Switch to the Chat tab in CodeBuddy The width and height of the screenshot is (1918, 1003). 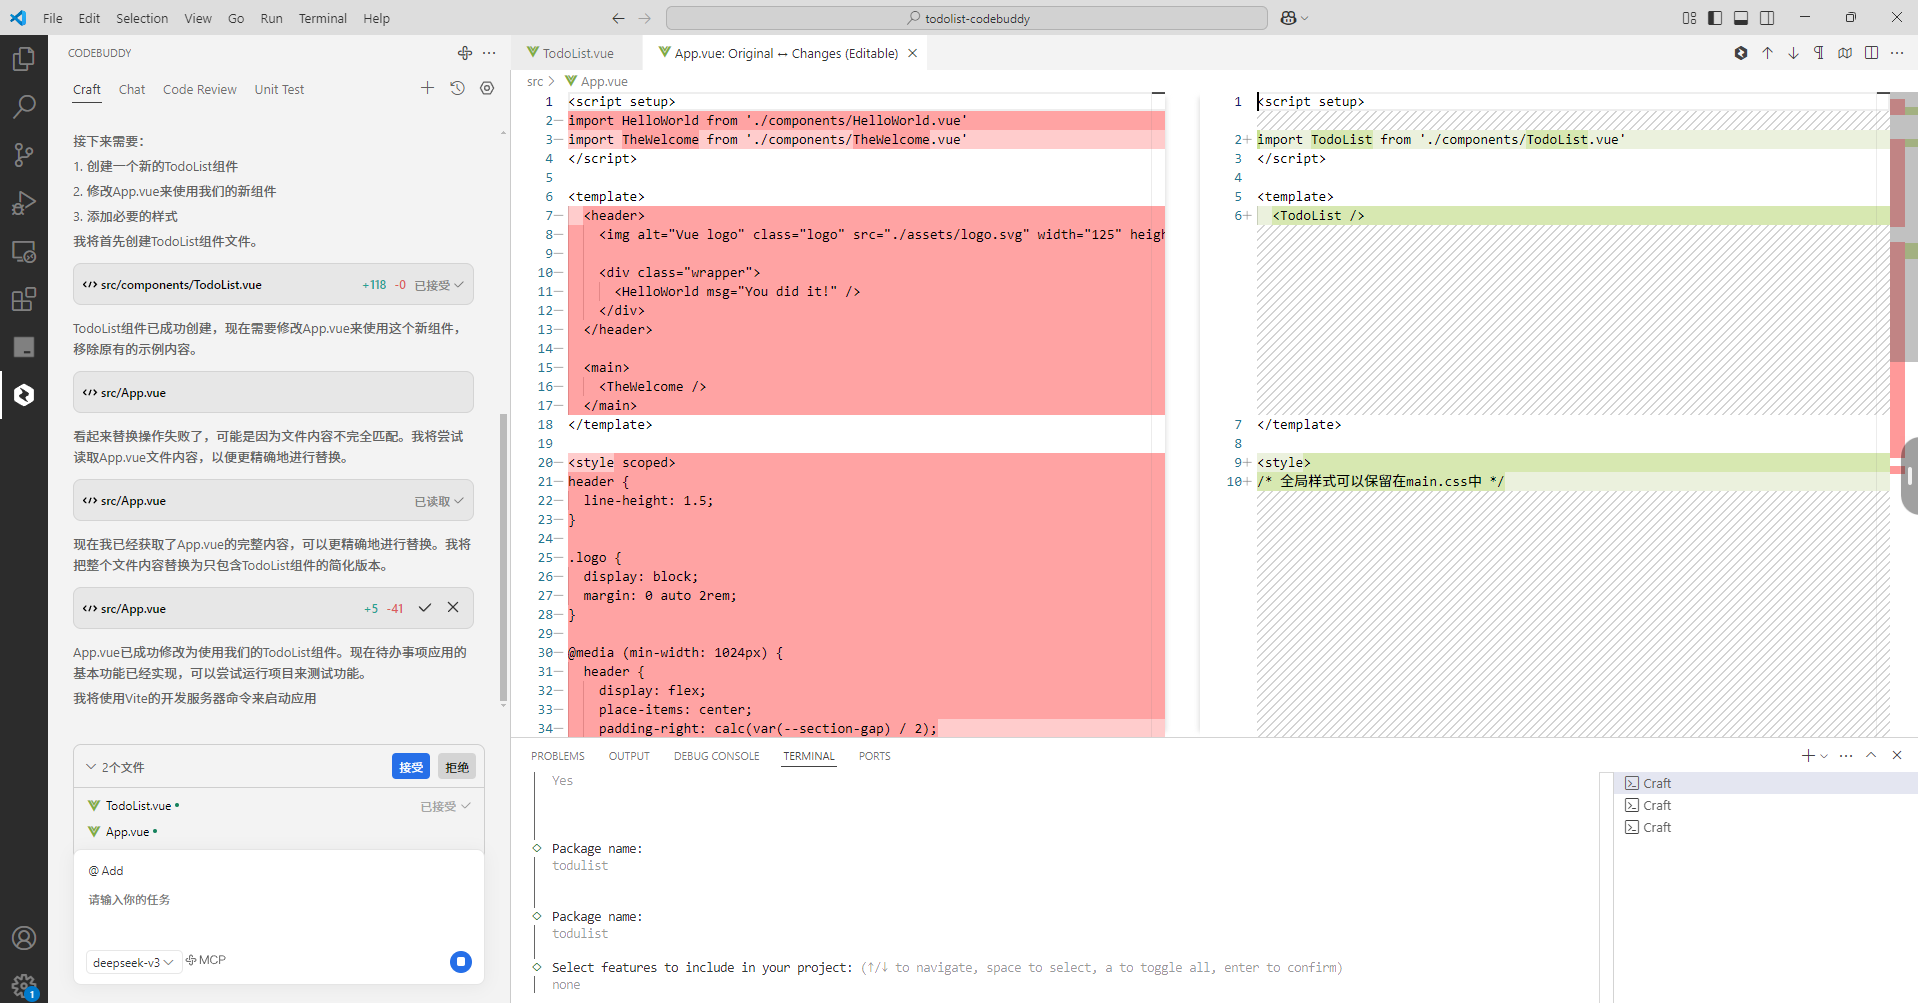click(132, 89)
